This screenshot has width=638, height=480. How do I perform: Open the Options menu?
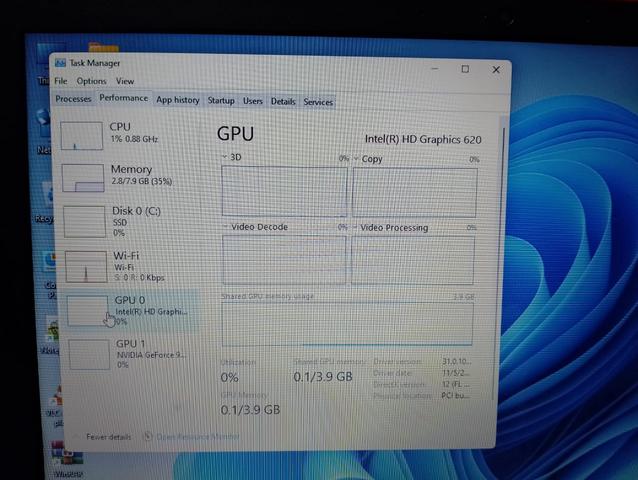(x=91, y=81)
